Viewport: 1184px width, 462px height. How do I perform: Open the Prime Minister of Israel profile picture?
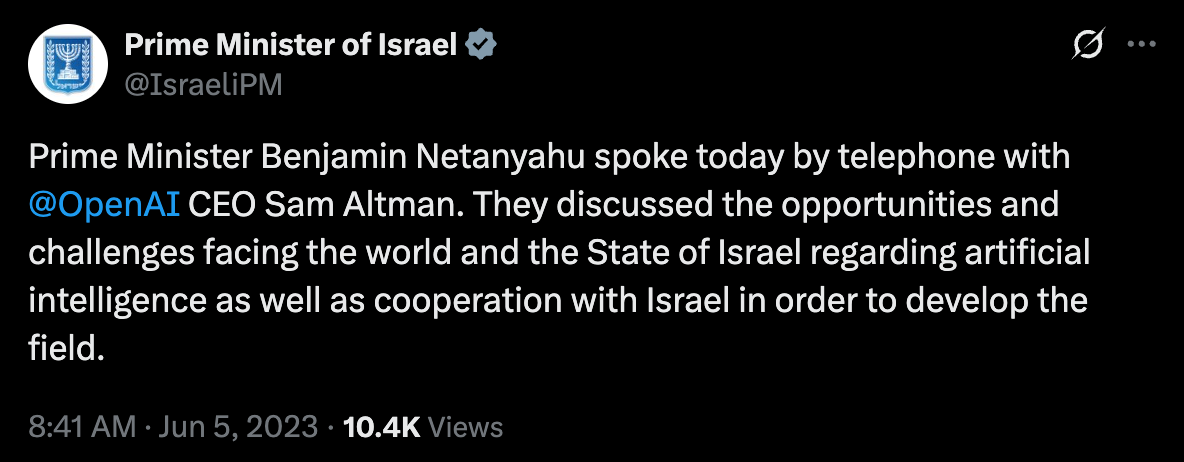coord(67,65)
